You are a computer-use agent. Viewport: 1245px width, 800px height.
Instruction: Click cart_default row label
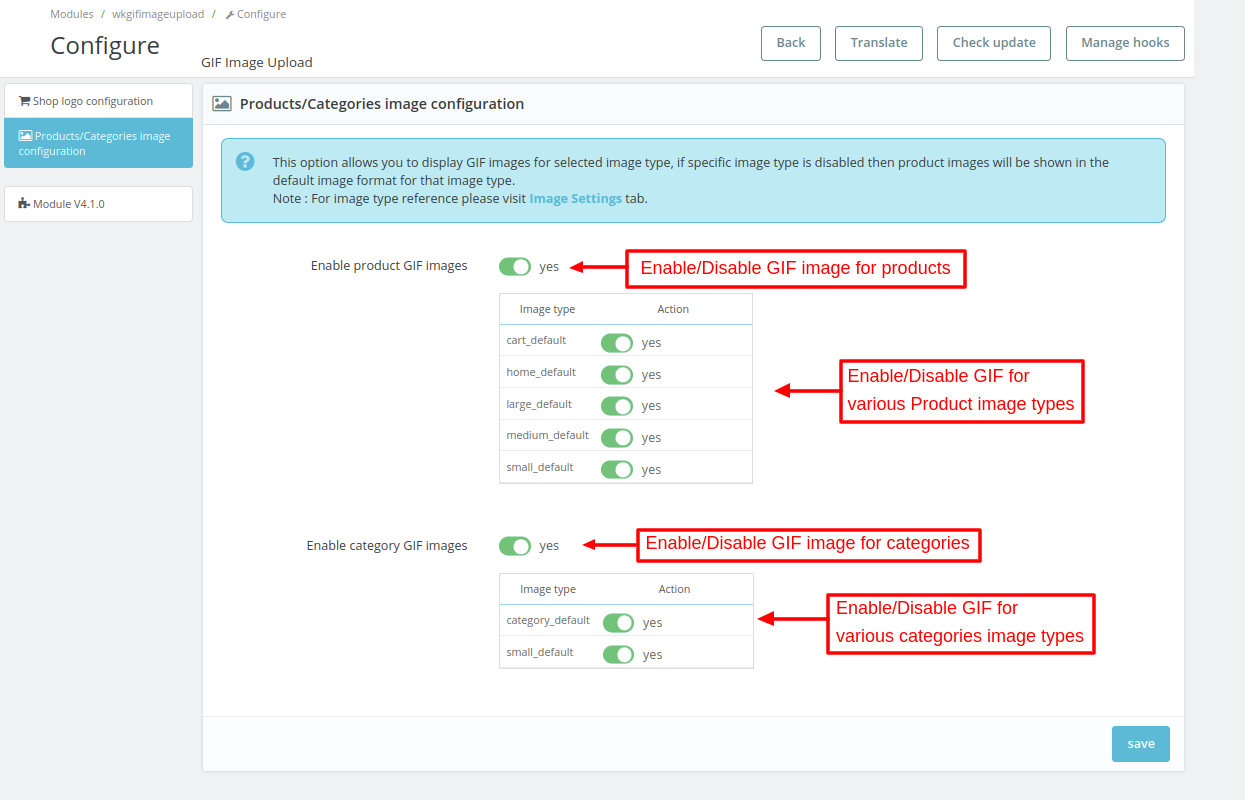click(x=537, y=340)
